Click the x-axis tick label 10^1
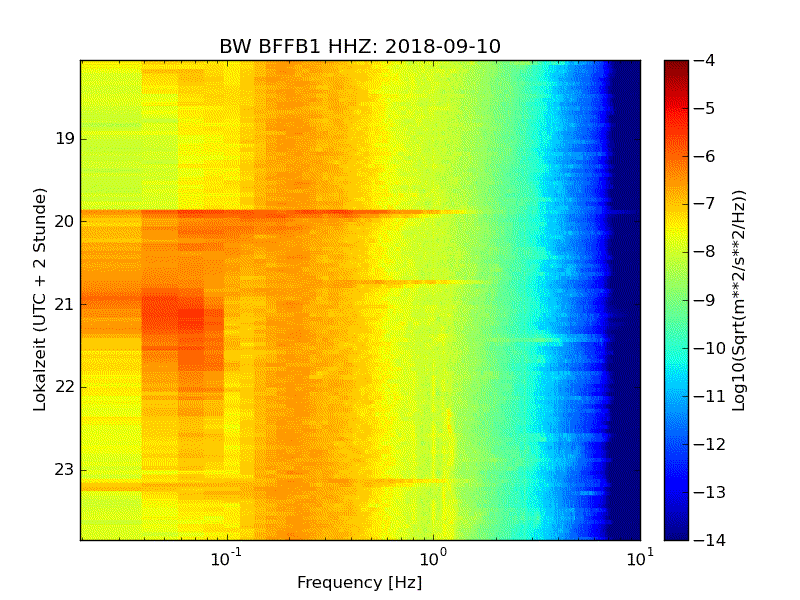 (640, 558)
